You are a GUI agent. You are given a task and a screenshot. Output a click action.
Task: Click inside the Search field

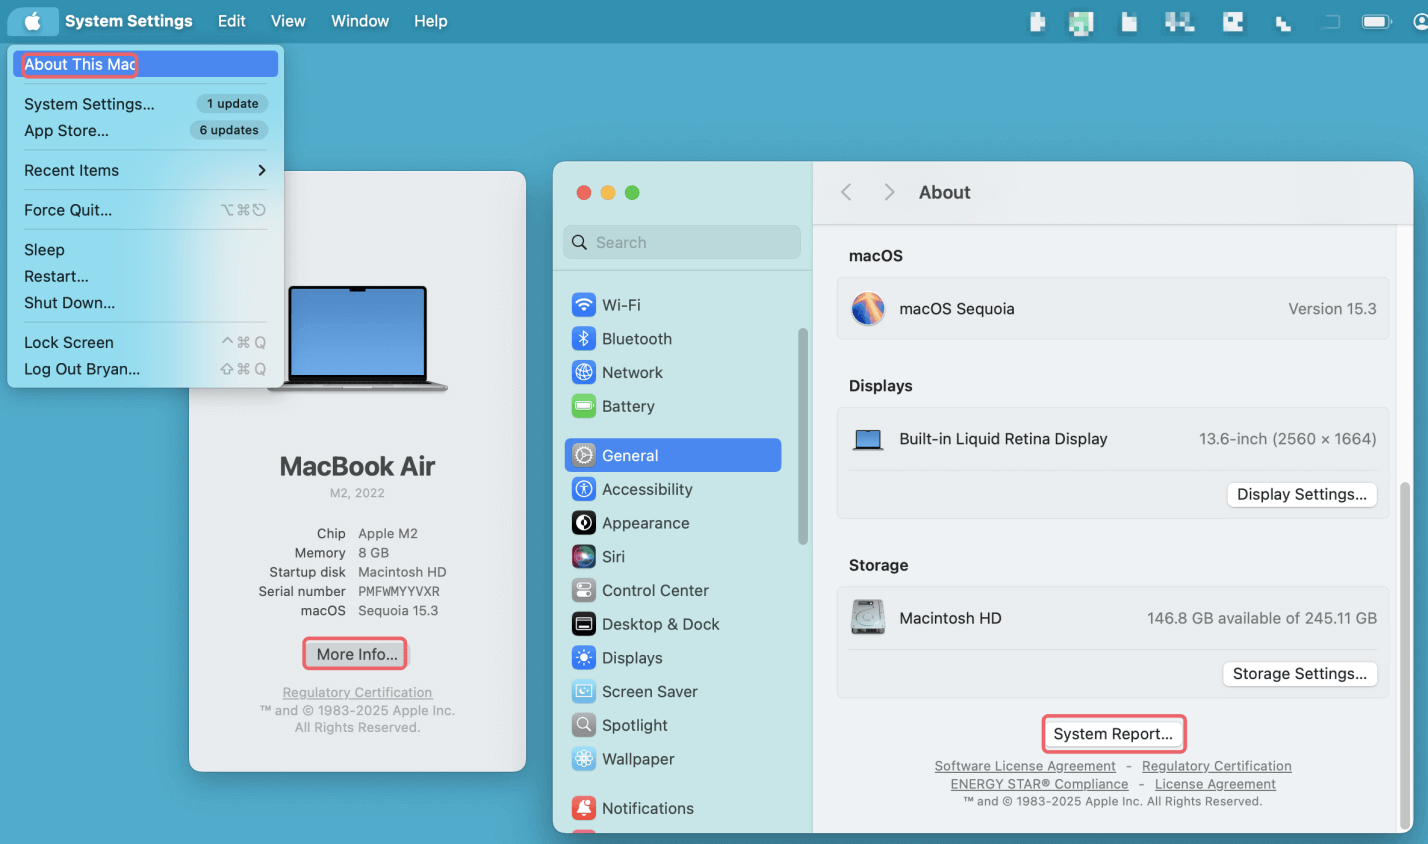[x=681, y=242]
